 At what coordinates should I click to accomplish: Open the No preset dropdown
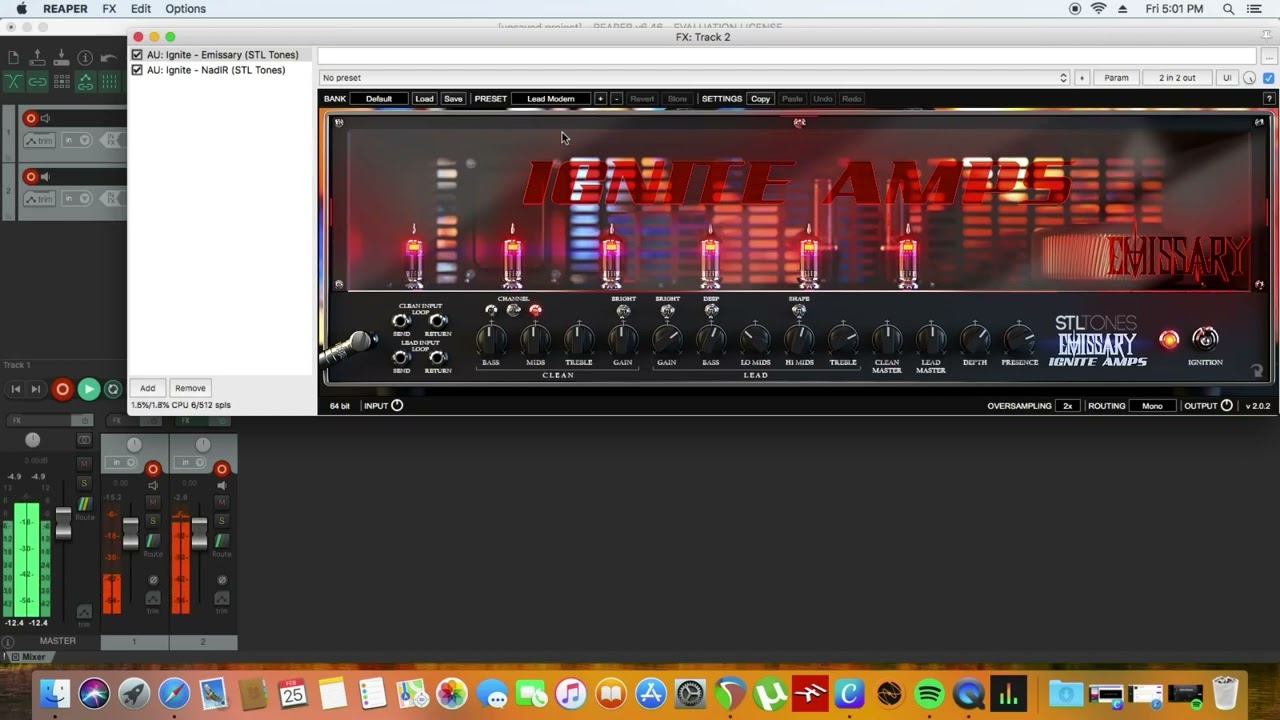[x=694, y=78]
